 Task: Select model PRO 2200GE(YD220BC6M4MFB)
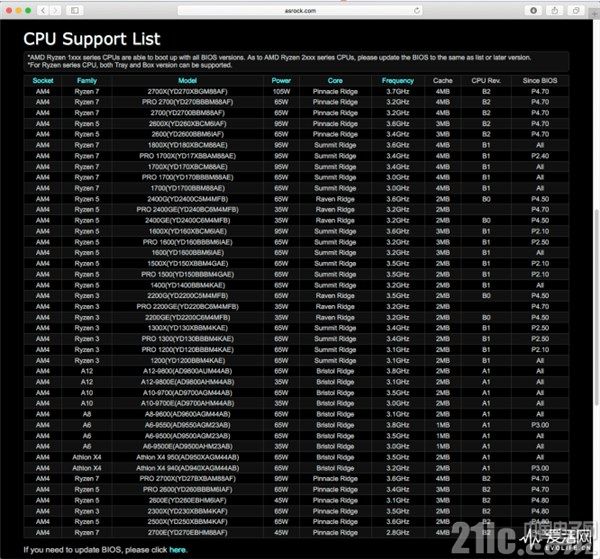pos(188,306)
